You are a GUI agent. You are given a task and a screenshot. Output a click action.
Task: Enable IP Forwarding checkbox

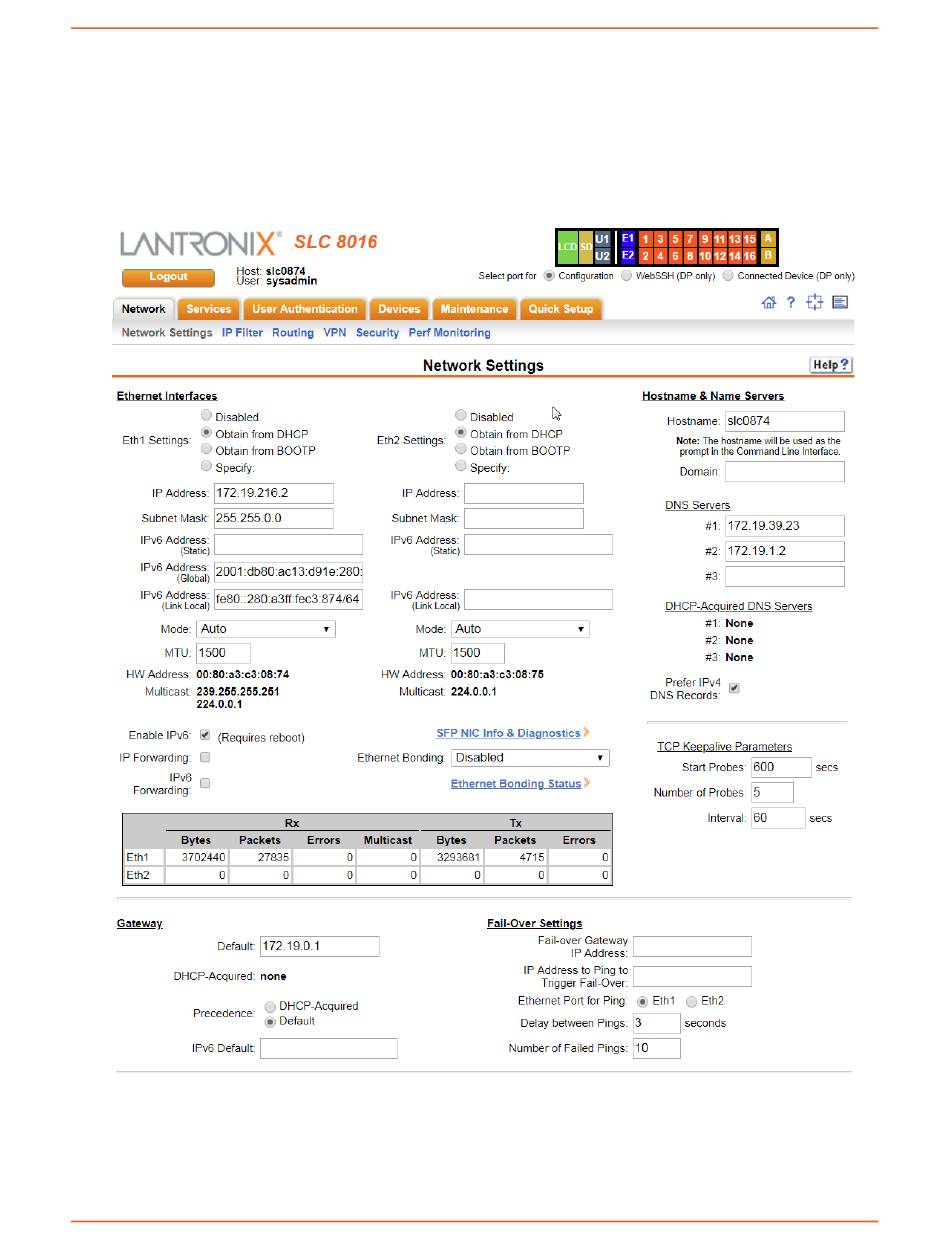point(205,758)
